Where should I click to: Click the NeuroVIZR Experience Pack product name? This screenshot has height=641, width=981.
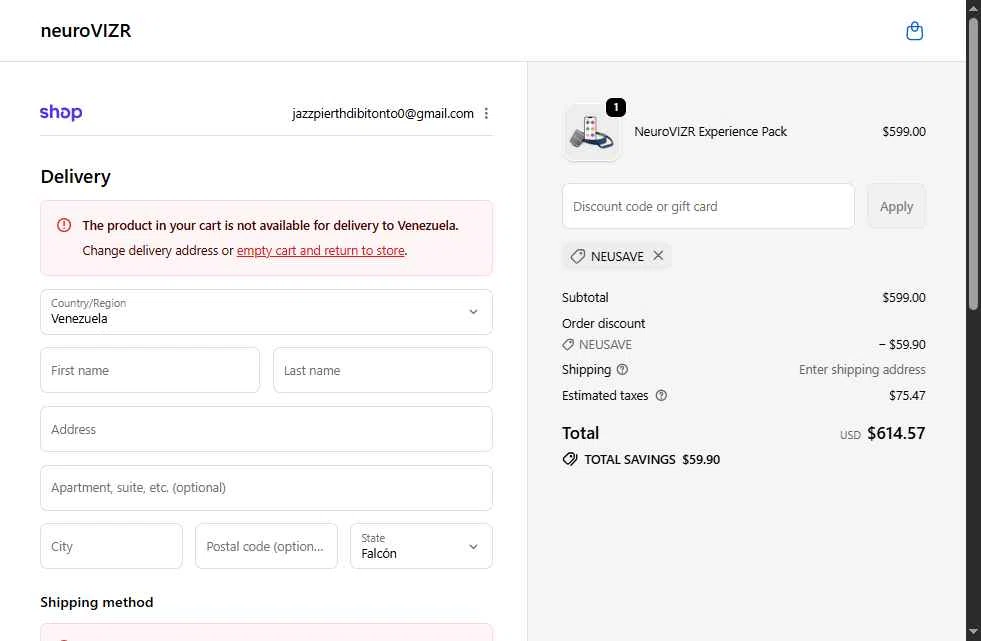[710, 131]
